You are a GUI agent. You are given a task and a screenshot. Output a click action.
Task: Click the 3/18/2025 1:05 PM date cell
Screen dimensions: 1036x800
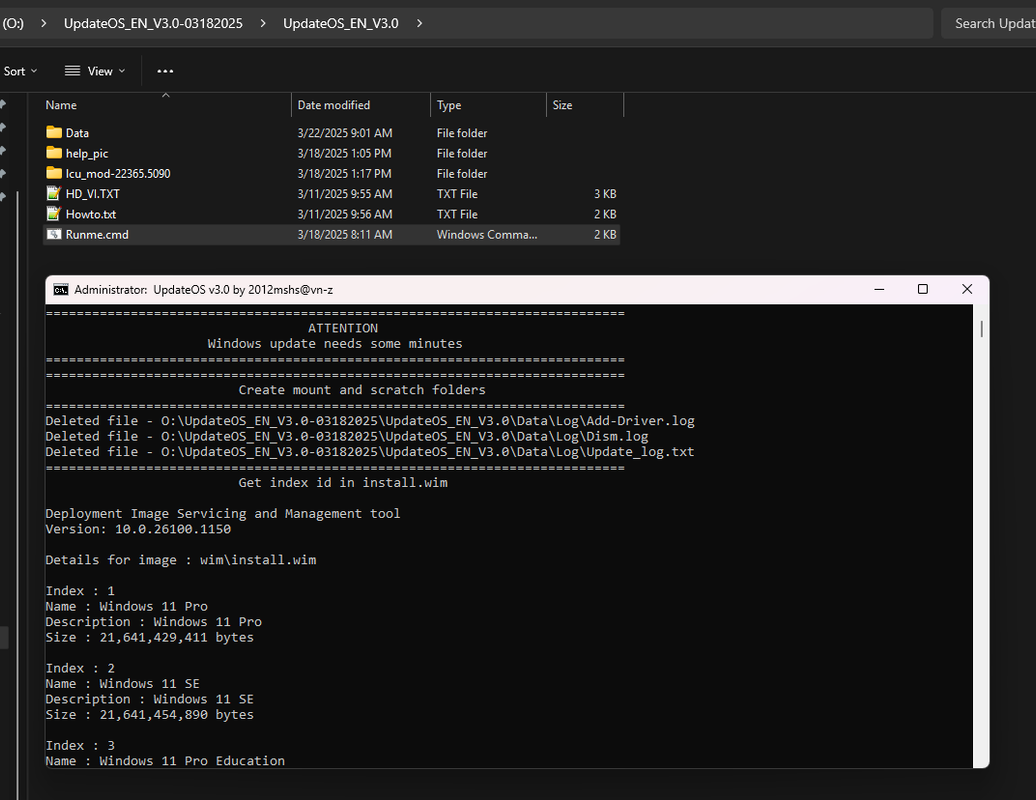[344, 153]
